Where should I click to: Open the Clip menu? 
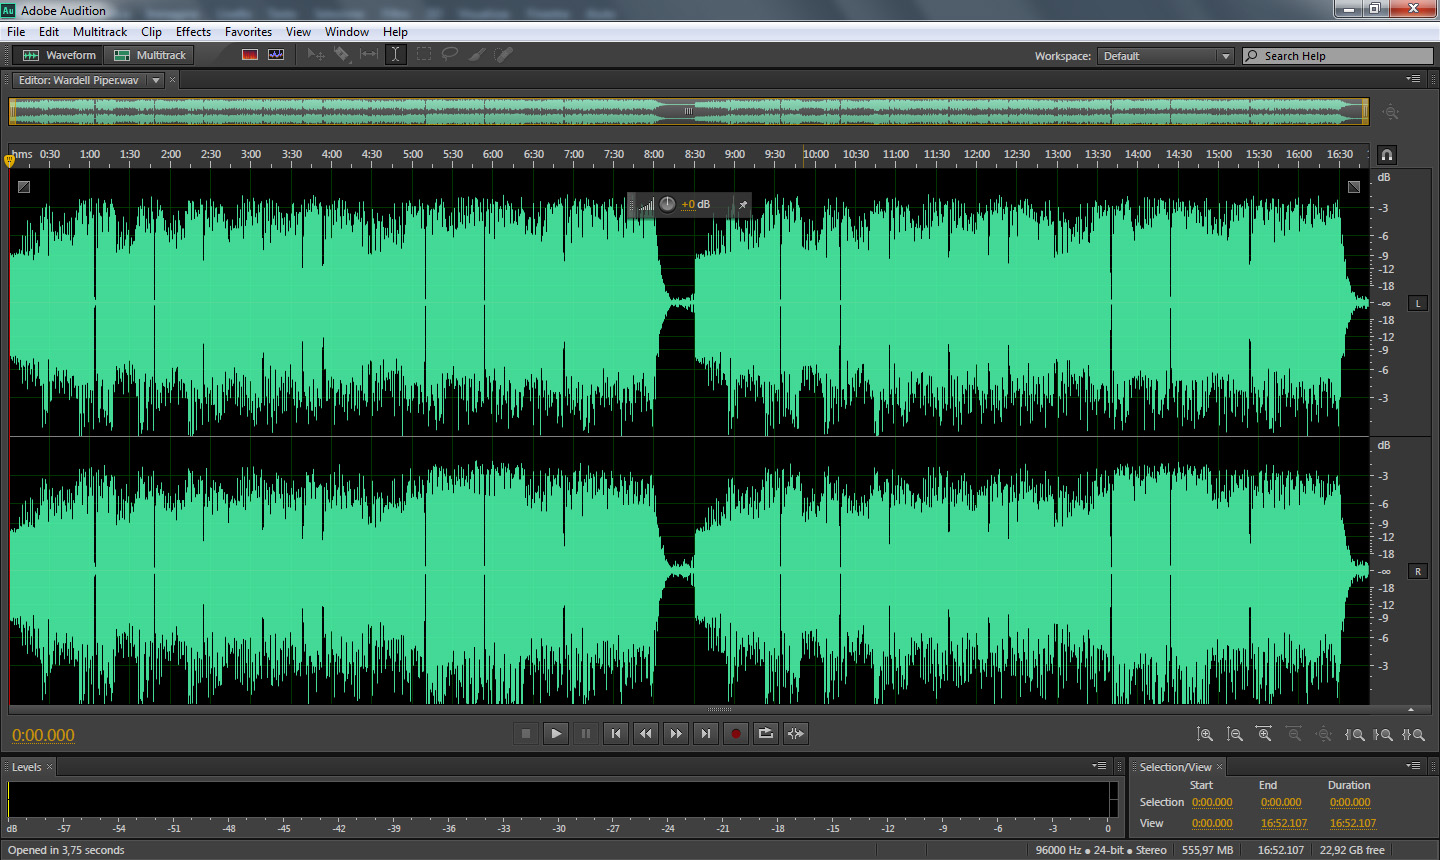click(151, 32)
